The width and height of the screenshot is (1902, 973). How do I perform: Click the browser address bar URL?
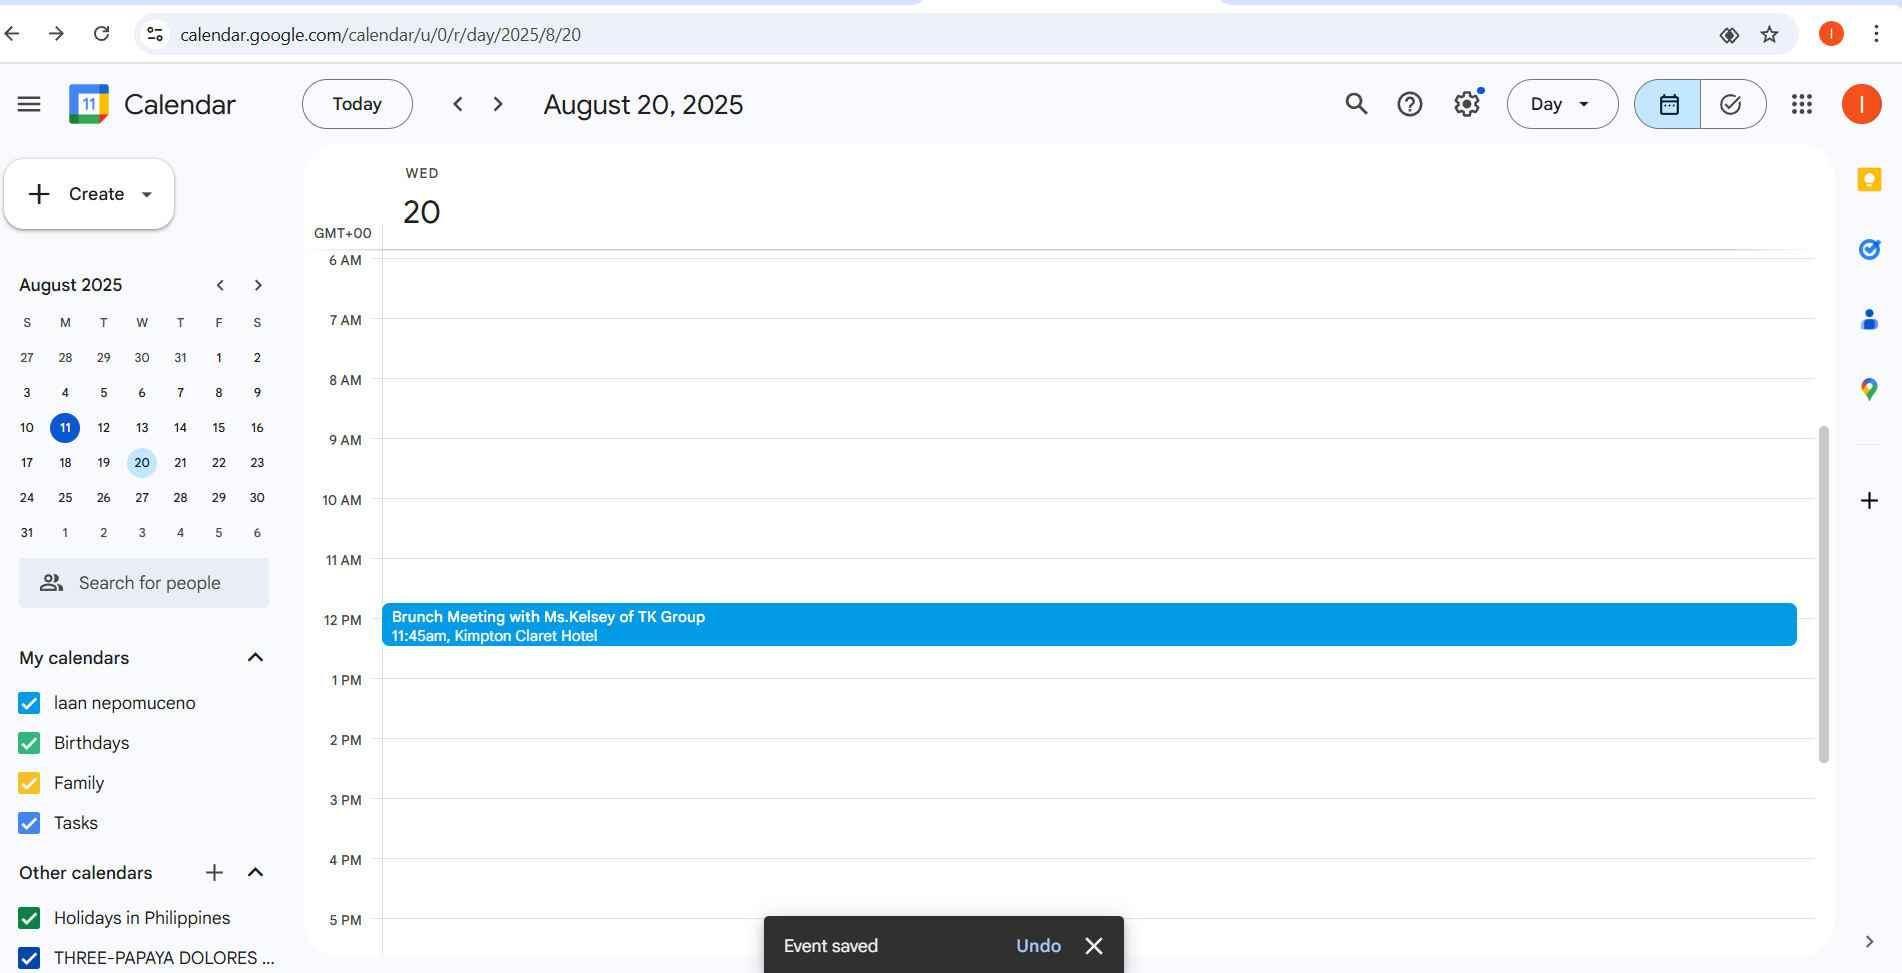(x=381, y=35)
